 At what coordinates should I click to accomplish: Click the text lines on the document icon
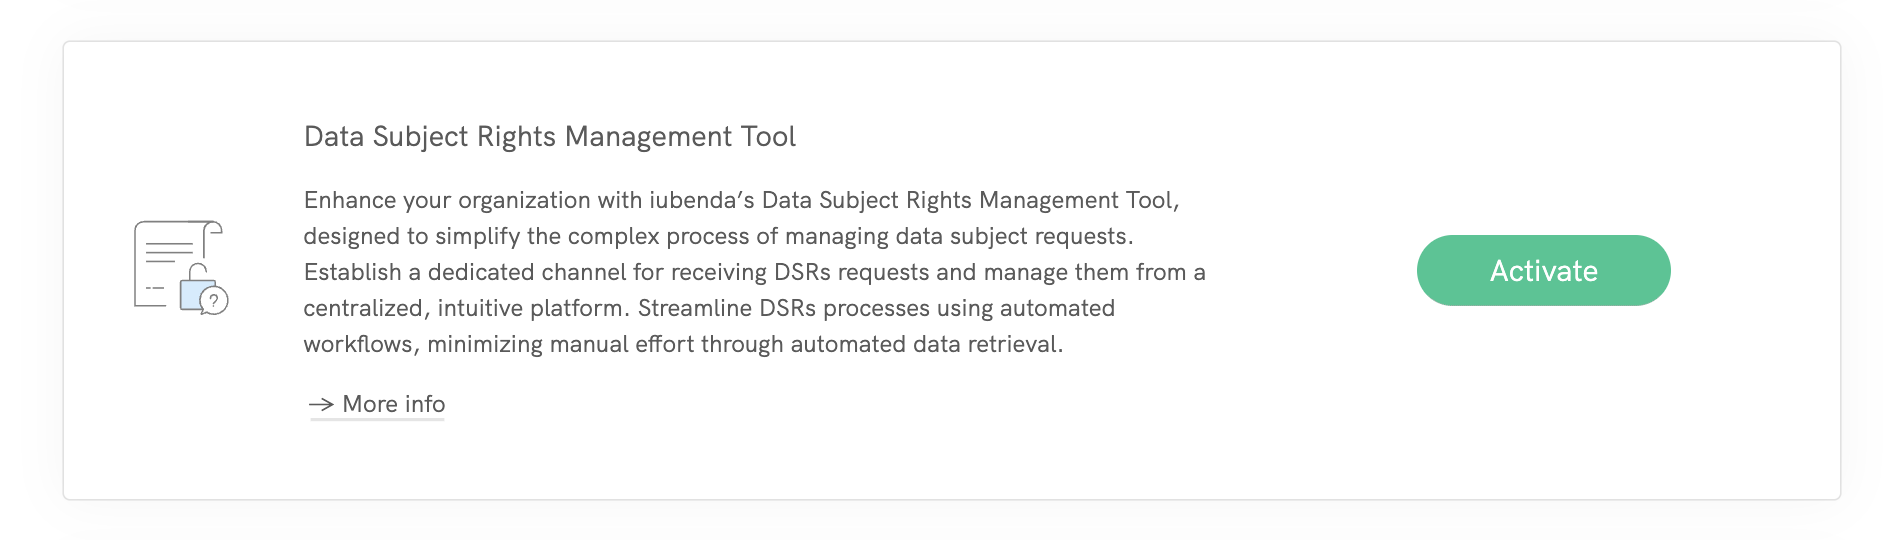click(170, 251)
